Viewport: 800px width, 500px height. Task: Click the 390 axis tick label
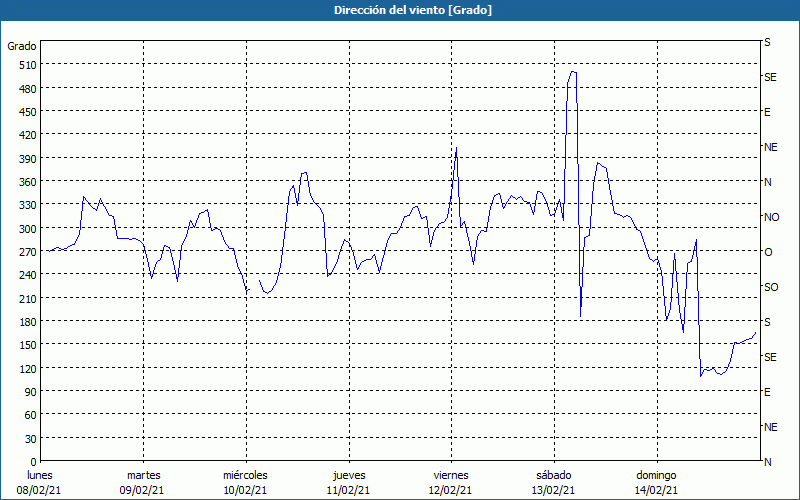point(28,159)
